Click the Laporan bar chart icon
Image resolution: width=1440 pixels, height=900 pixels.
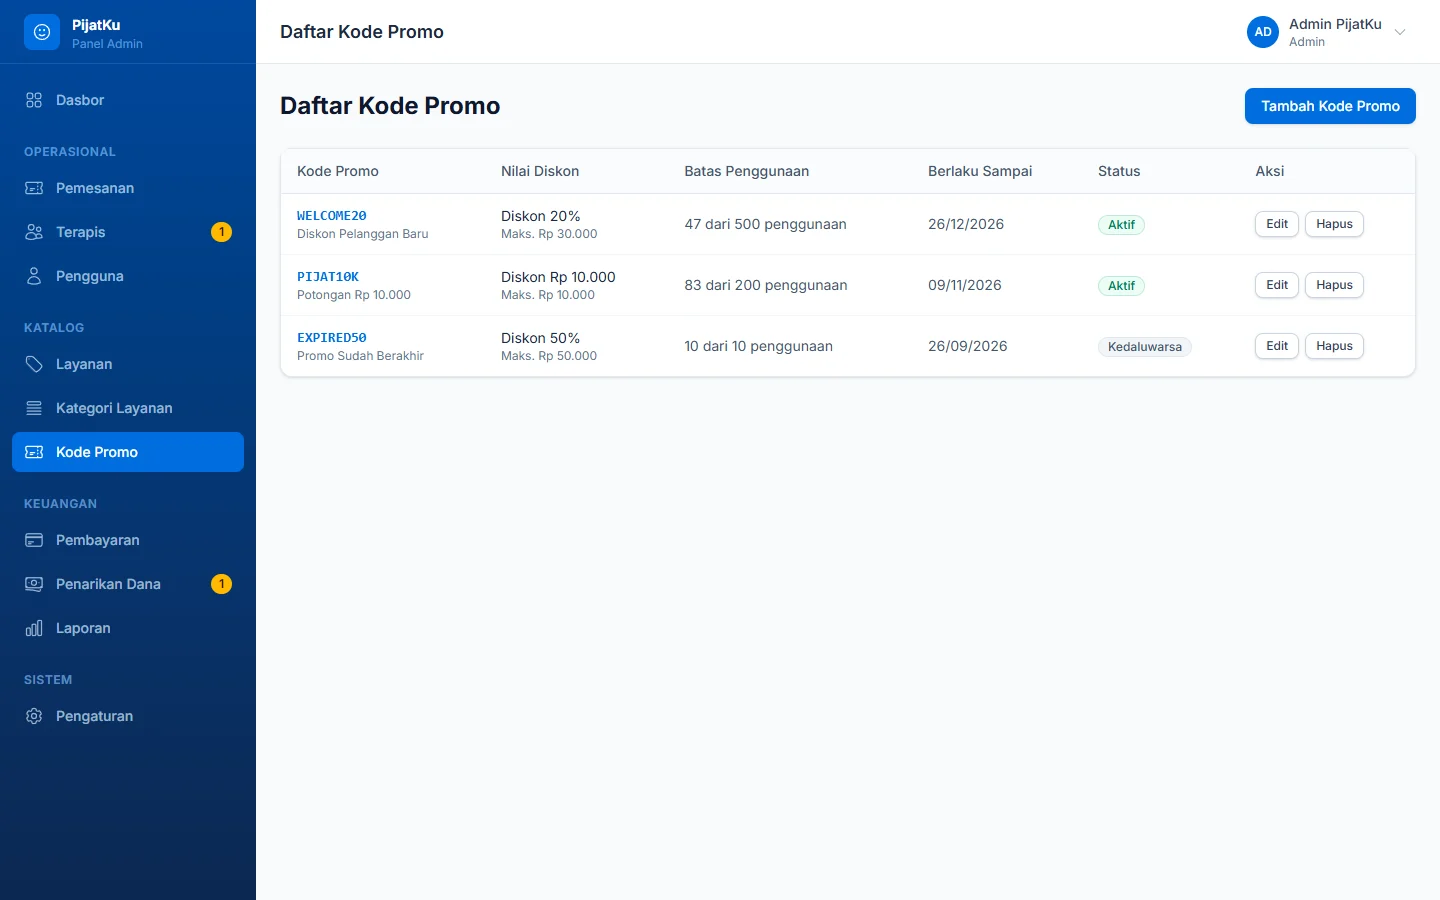point(34,628)
